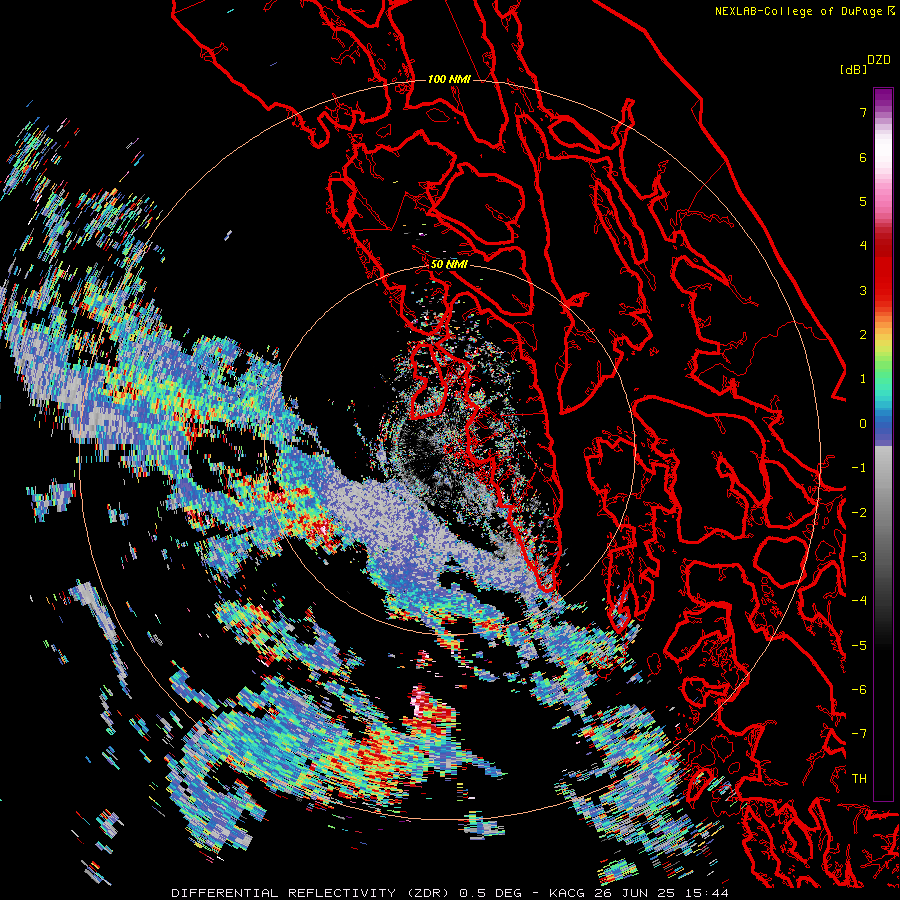This screenshot has height=900, width=900.
Task: Click the (ZDR) abbreviation in caption
Action: pyautogui.click(x=428, y=893)
